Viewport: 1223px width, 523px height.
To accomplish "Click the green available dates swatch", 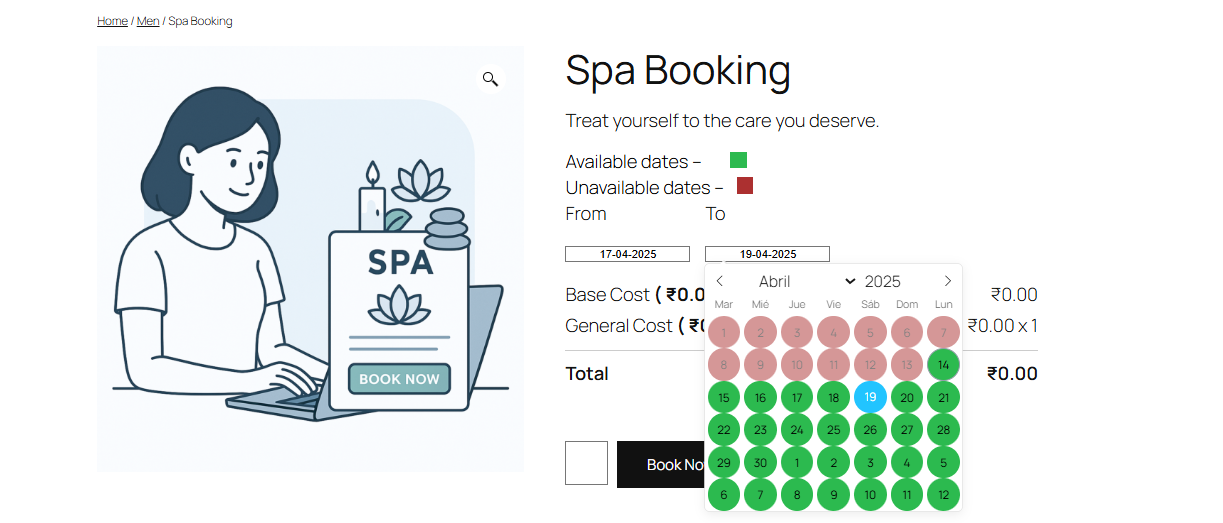I will 738,160.
